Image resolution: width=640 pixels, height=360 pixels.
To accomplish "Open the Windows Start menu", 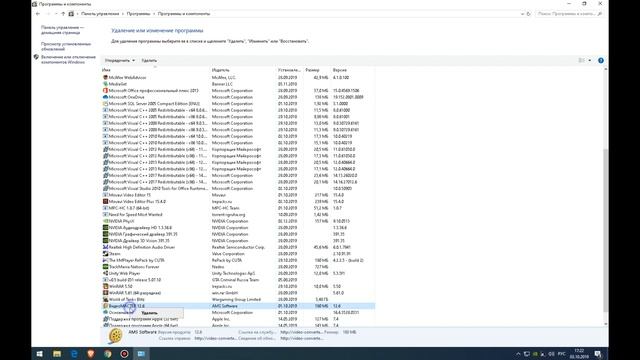I will click(x=40, y=353).
